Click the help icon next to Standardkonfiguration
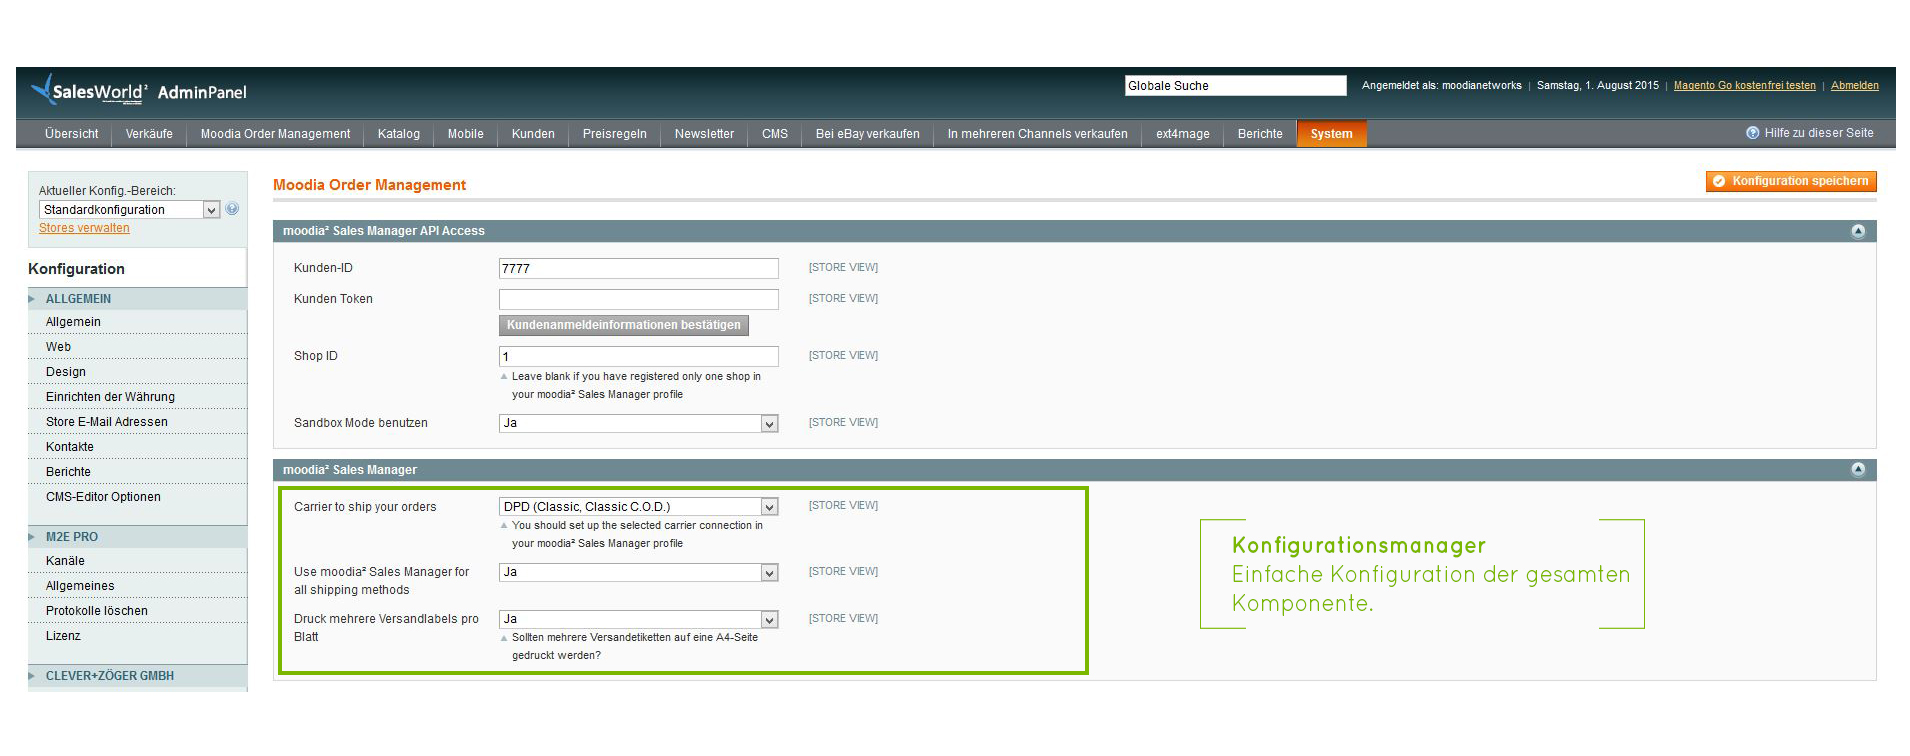This screenshot has width=1910, height=756. coord(232,209)
